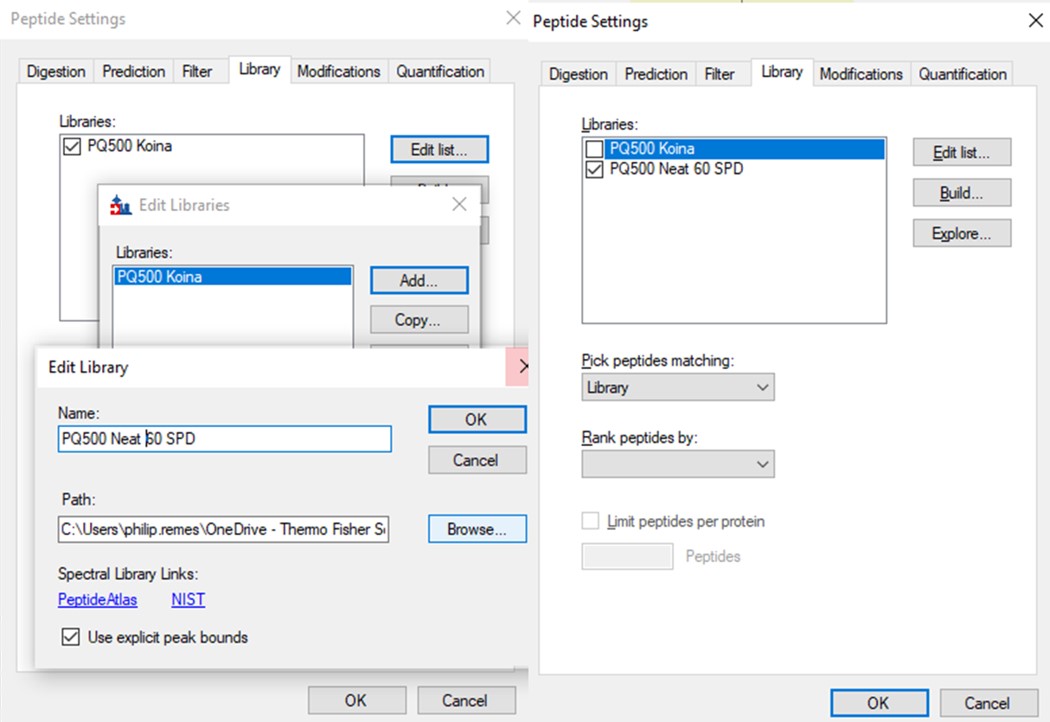Image resolution: width=1050 pixels, height=722 pixels.
Task: Open Quantification tab in left Peptide Settings window
Action: coord(440,72)
